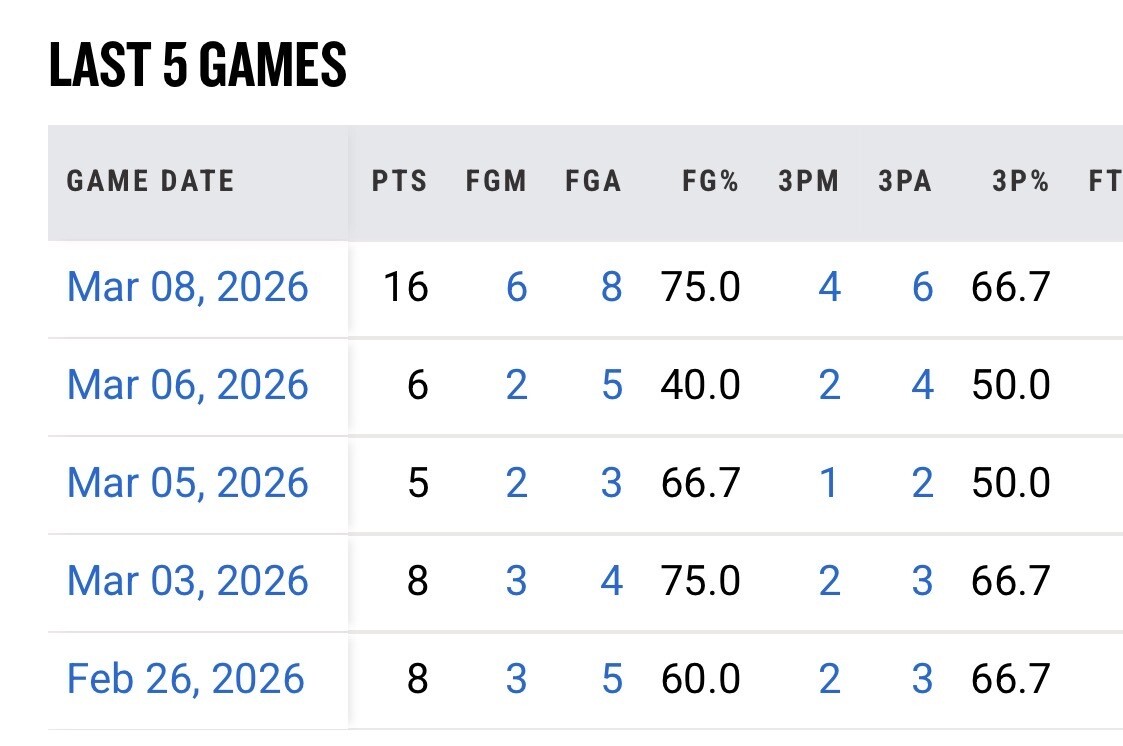
Task: Sort by the 3PA column header
Action: (x=904, y=182)
